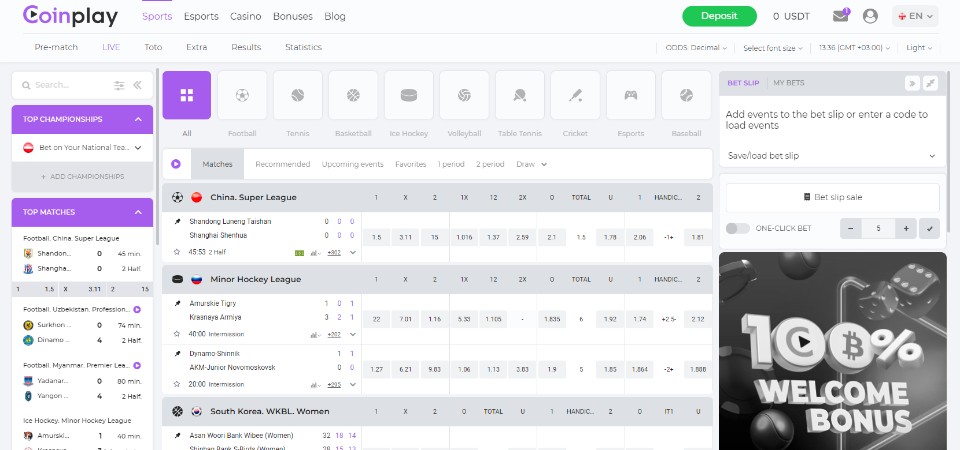The height and width of the screenshot is (450, 960).
Task: Select the All sports grid icon
Action: click(x=187, y=95)
